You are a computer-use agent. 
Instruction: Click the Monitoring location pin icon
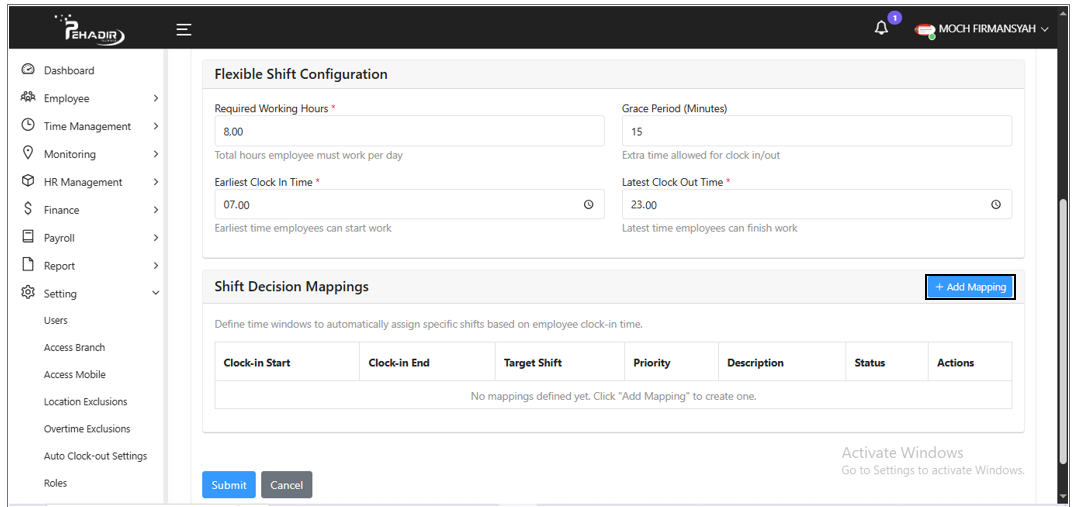coord(28,154)
